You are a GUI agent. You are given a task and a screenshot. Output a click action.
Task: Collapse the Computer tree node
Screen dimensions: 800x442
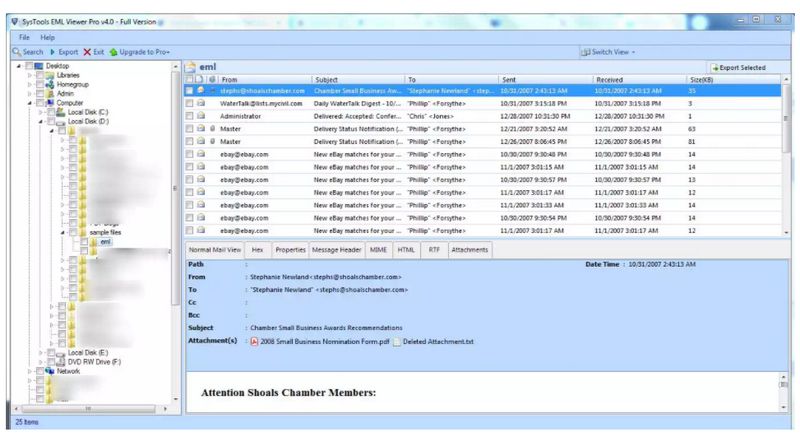pos(31,103)
